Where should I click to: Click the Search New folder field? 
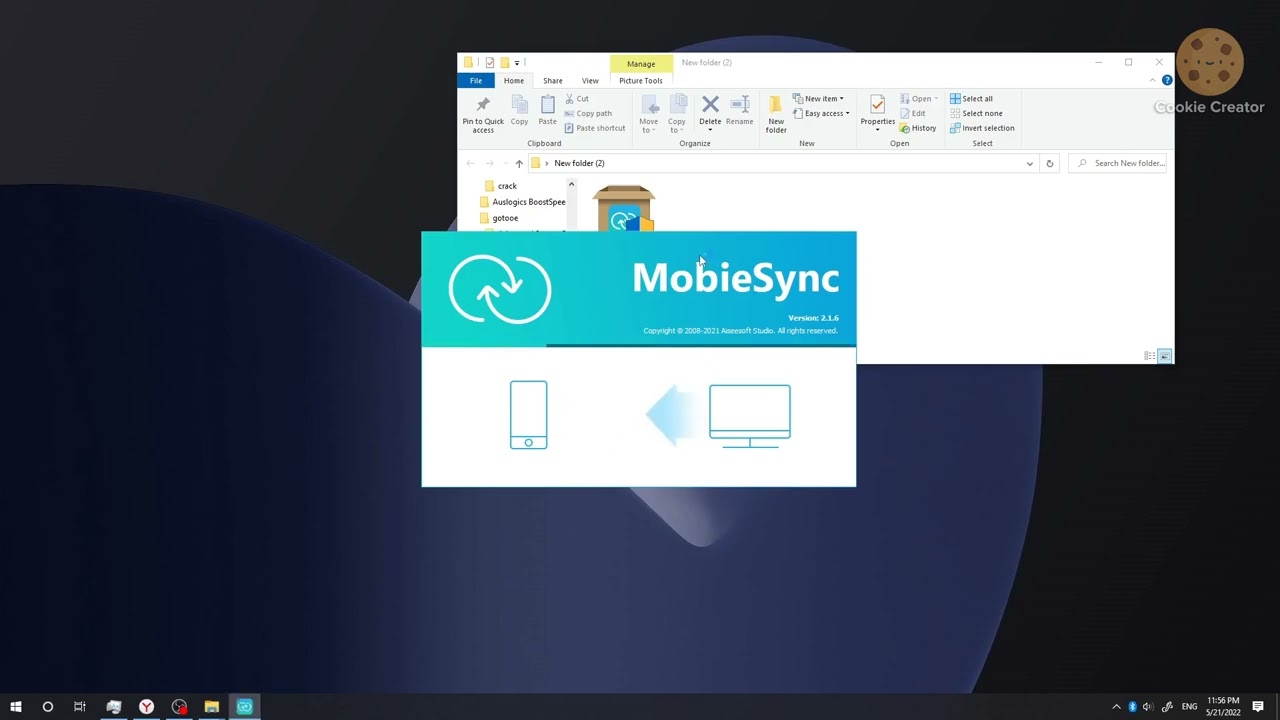pyautogui.click(x=1120, y=163)
